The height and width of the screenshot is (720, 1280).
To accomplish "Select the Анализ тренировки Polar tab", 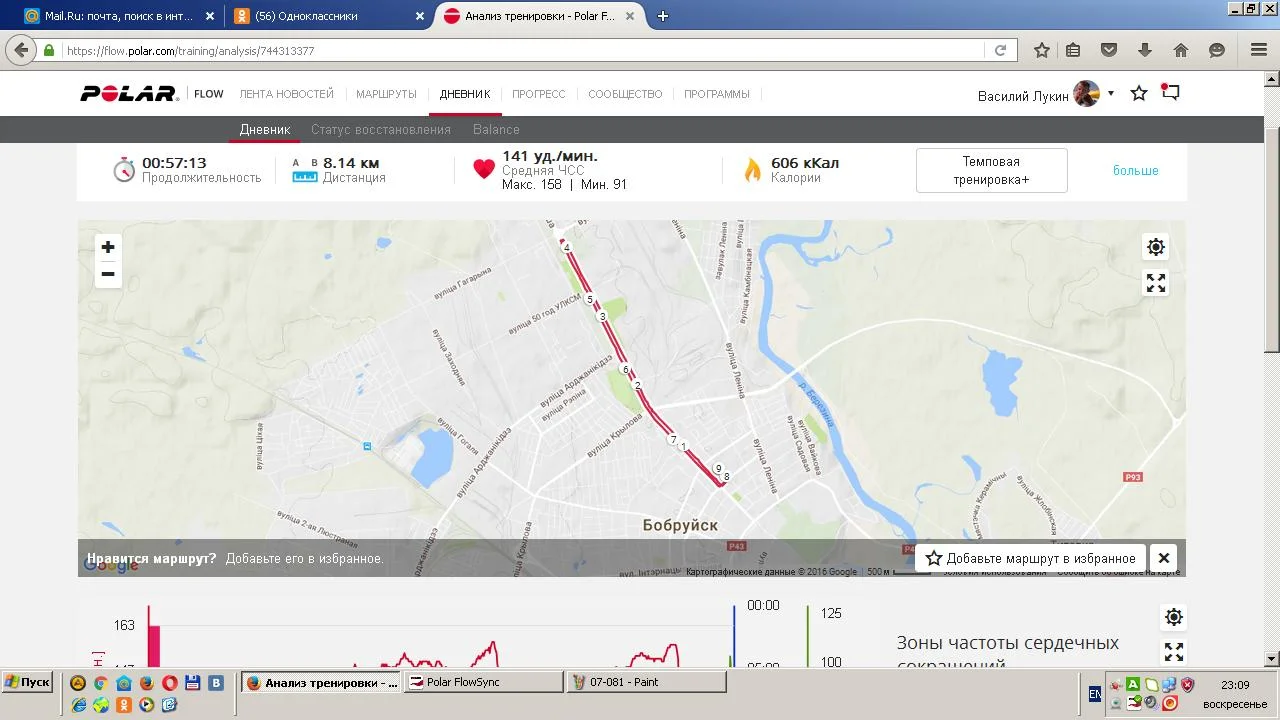I will (x=540, y=16).
